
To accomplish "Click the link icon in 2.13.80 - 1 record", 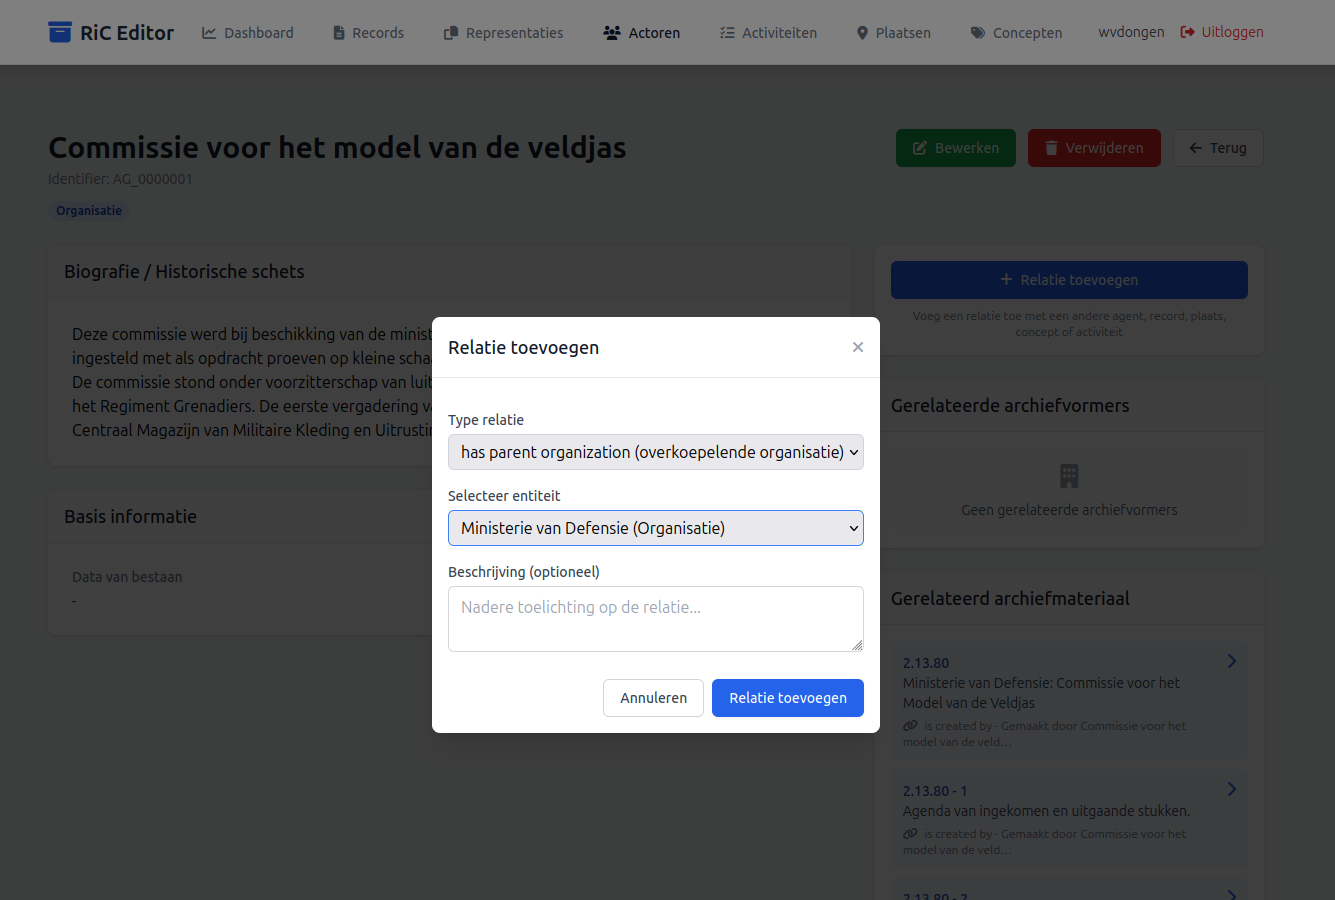I will tap(910, 834).
